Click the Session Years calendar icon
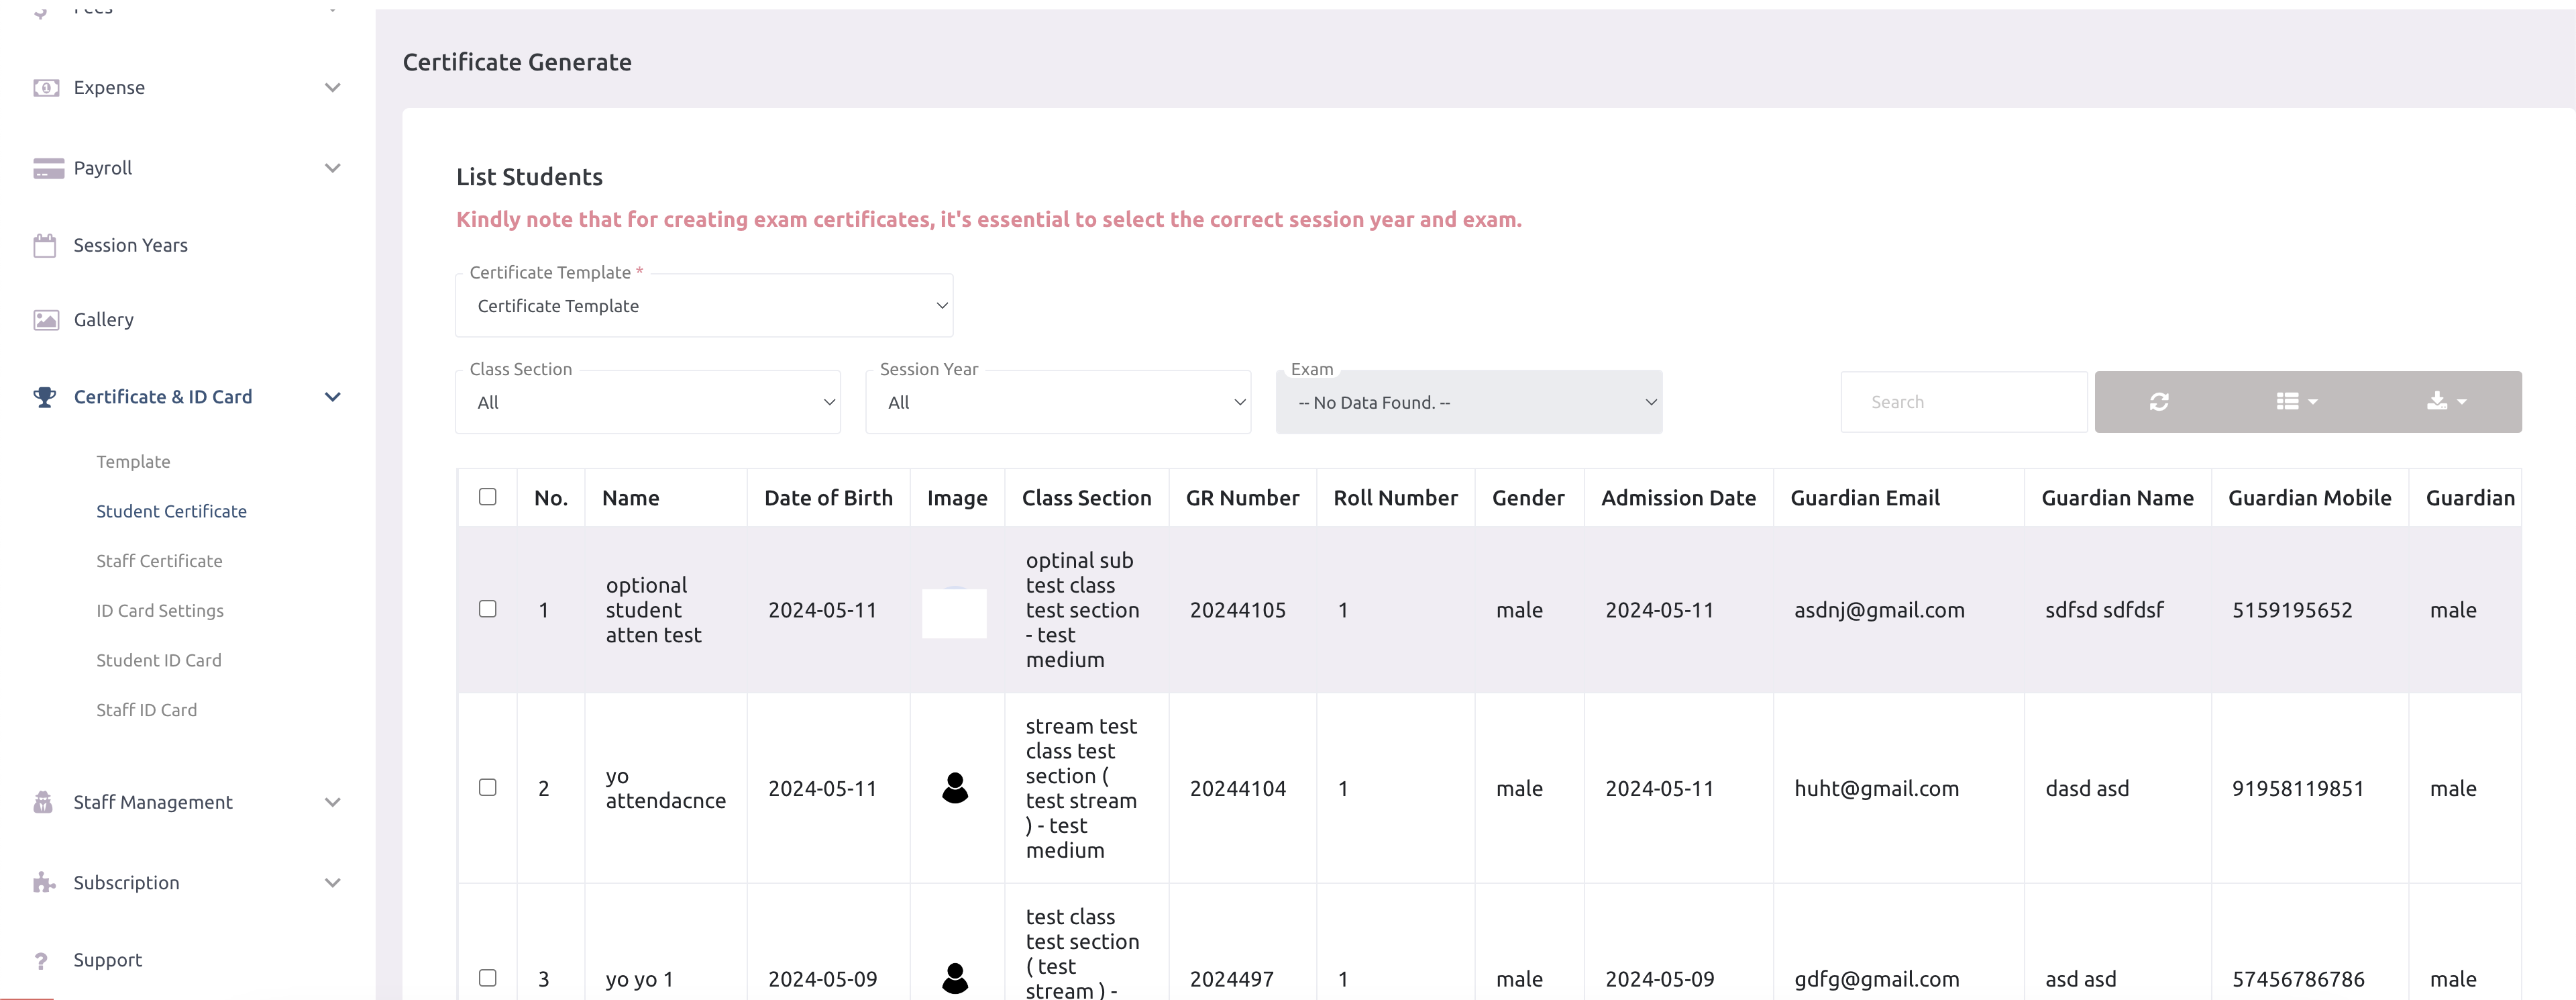The image size is (2576, 1000). click(x=45, y=246)
